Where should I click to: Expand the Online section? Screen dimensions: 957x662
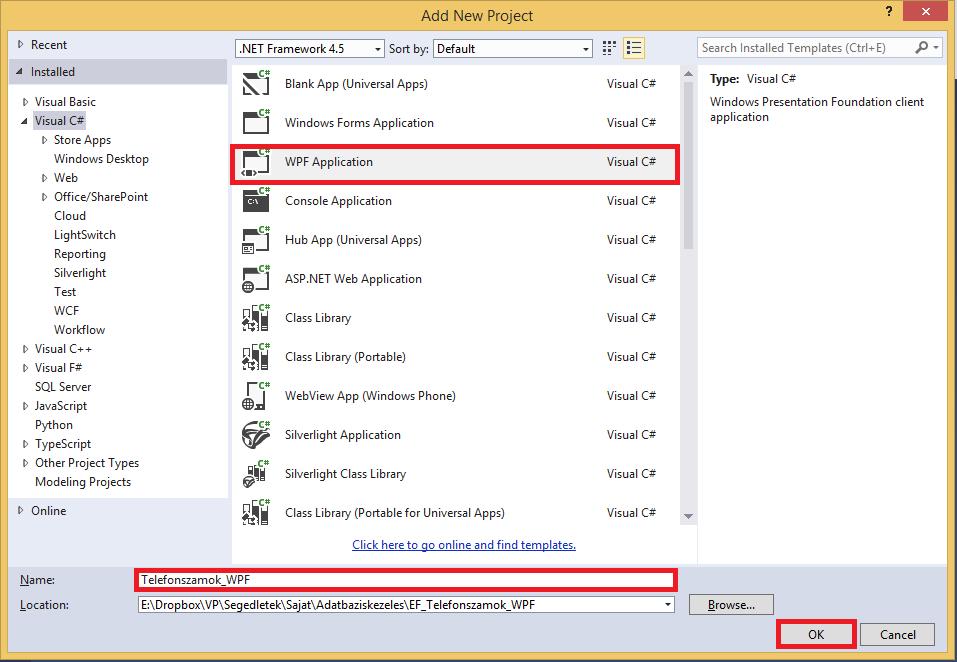21,511
